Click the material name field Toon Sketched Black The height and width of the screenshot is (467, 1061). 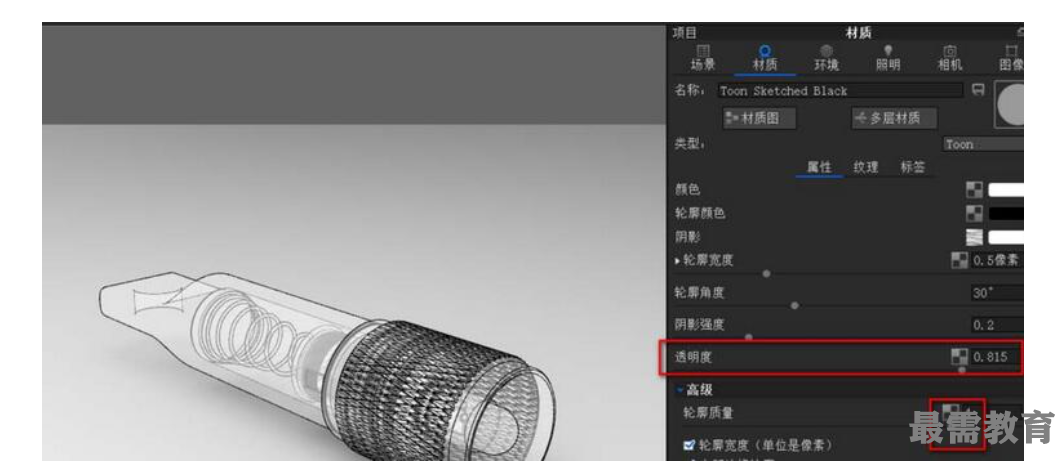[x=840, y=91]
